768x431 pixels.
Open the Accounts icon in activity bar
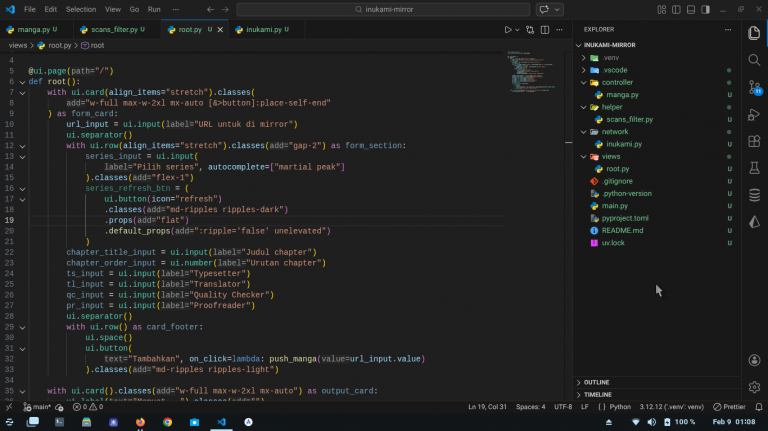pyautogui.click(x=754, y=360)
